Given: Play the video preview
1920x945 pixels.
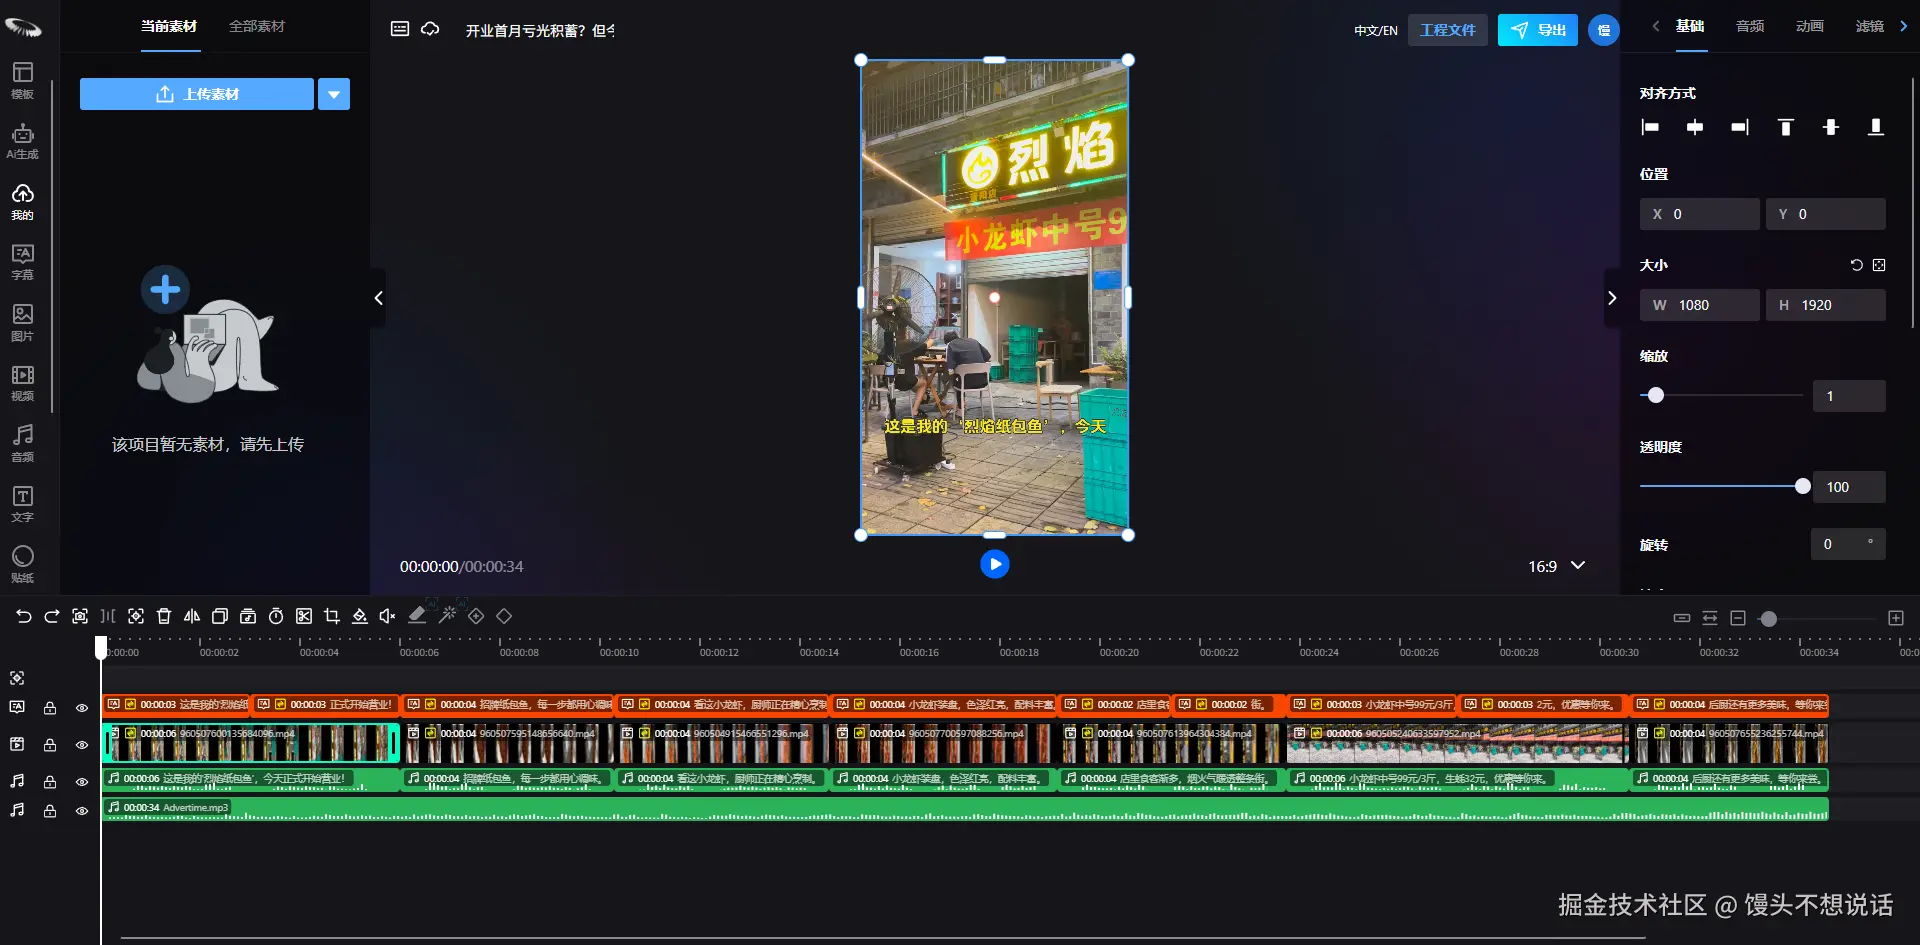Looking at the screenshot, I should coord(995,564).
